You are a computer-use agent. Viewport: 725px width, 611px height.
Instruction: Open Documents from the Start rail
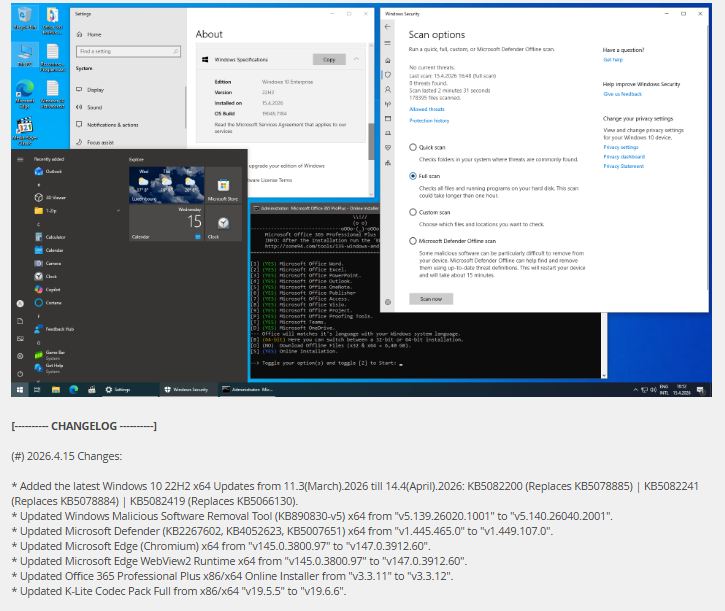click(x=20, y=321)
